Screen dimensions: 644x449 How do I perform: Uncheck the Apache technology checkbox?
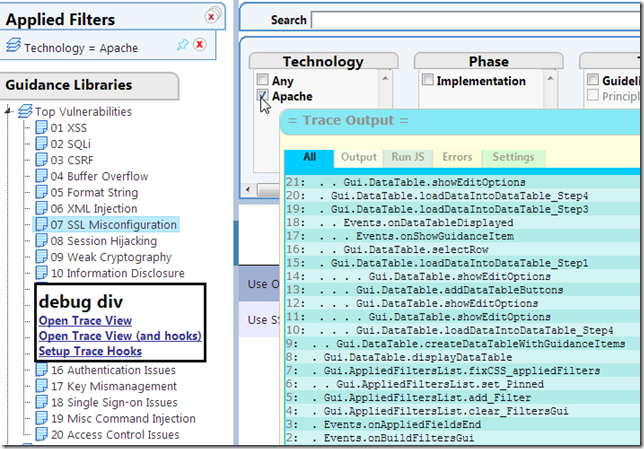click(x=262, y=96)
